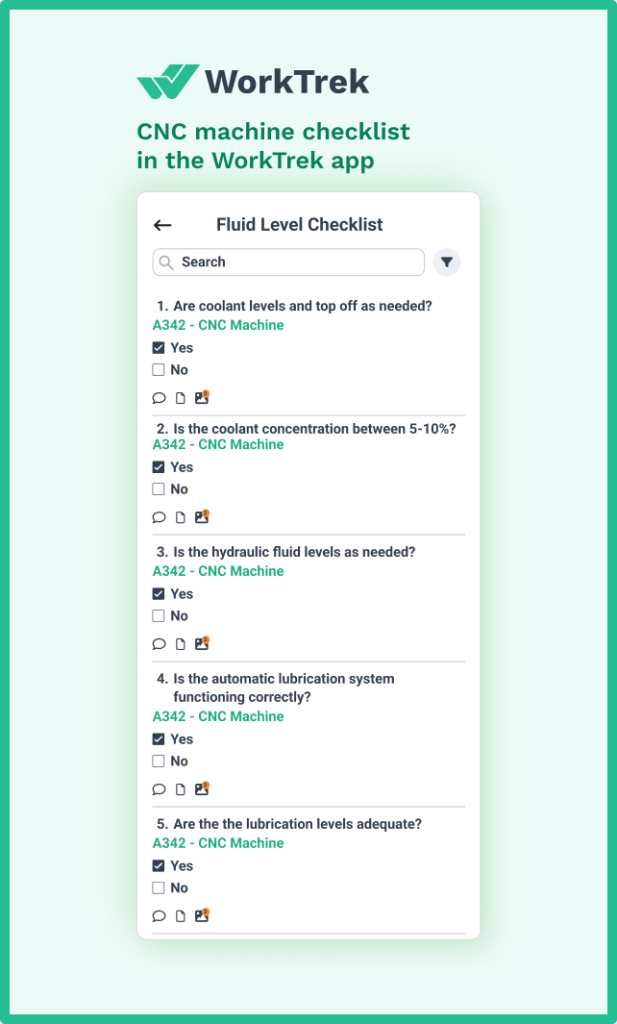Open the filter funnel button
This screenshot has height=1024, width=617.
pyautogui.click(x=447, y=262)
